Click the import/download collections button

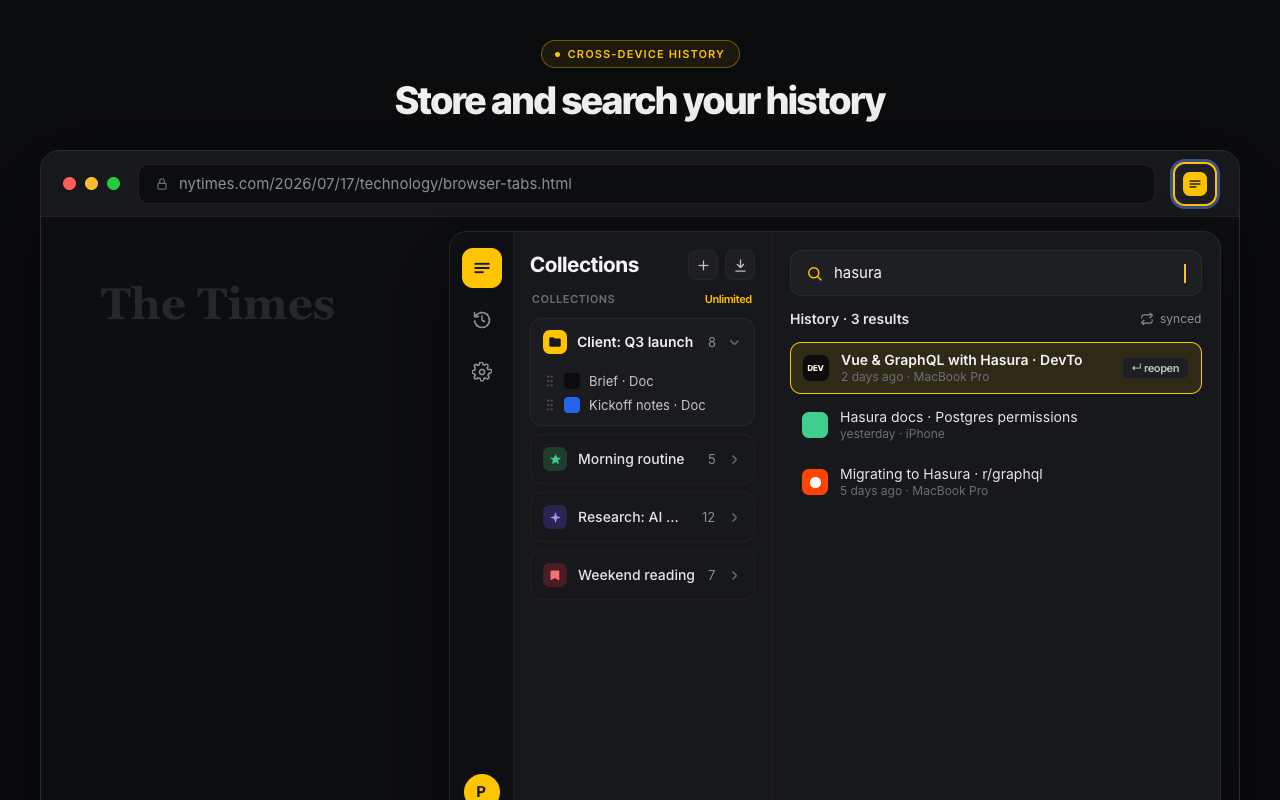pos(740,265)
